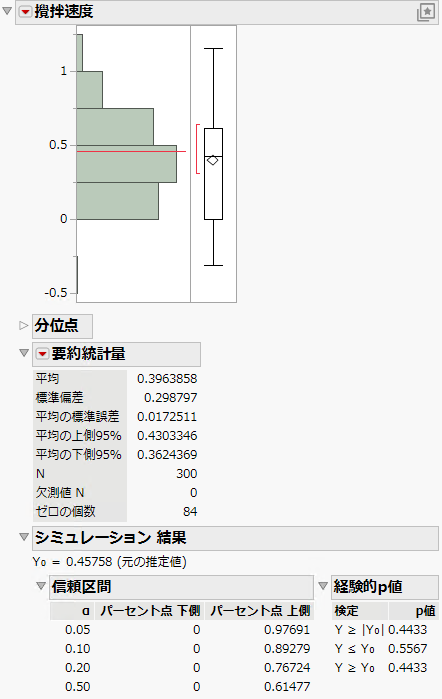442x699 pixels.
Task: Select the histogram bar between 0.75 and 1
Action: (x=90, y=90)
